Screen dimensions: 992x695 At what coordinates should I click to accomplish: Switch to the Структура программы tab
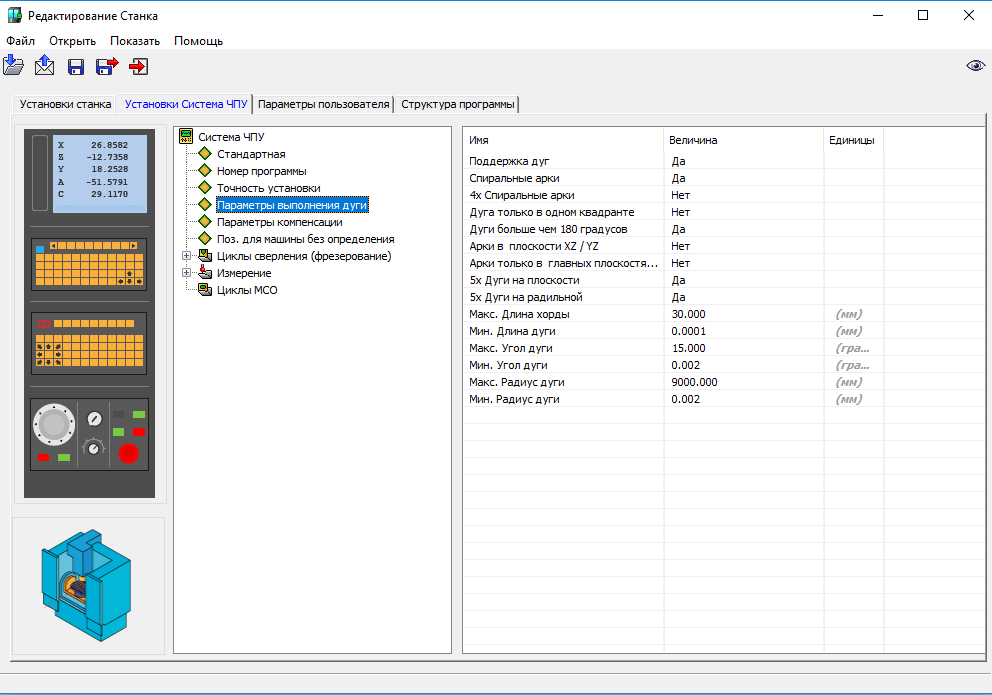point(457,104)
